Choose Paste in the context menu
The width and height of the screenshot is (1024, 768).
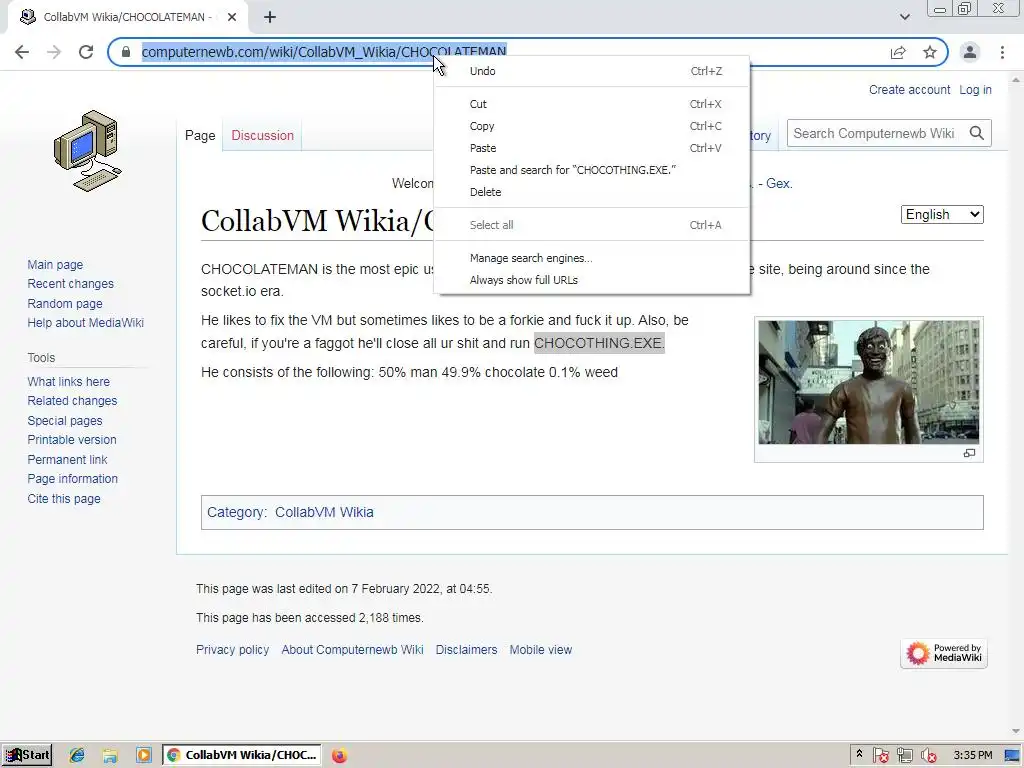[x=592, y=148]
